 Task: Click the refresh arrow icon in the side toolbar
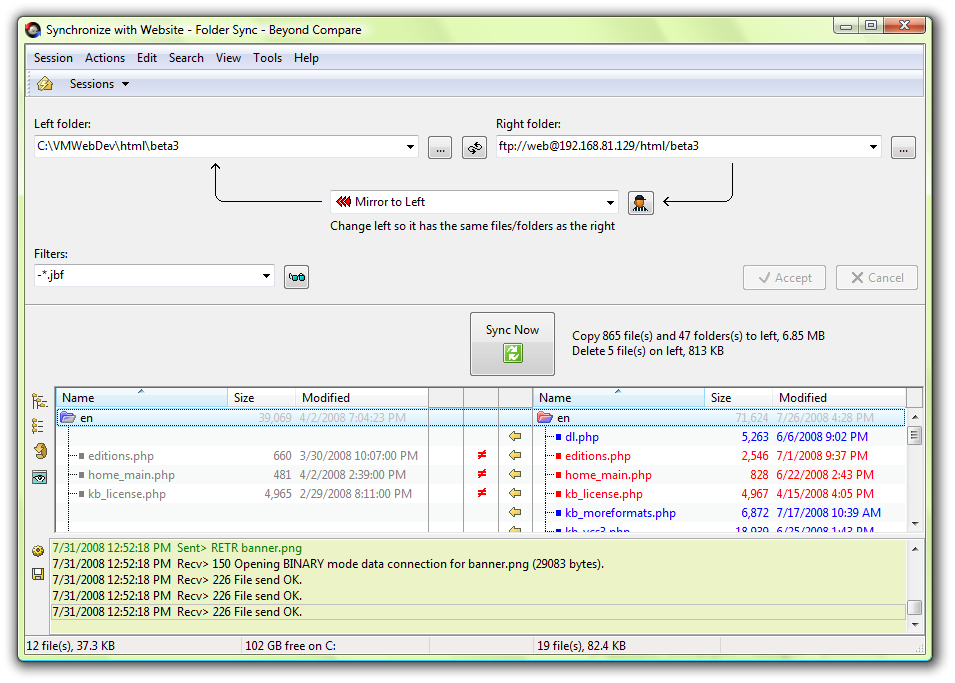pyautogui.click(x=40, y=451)
